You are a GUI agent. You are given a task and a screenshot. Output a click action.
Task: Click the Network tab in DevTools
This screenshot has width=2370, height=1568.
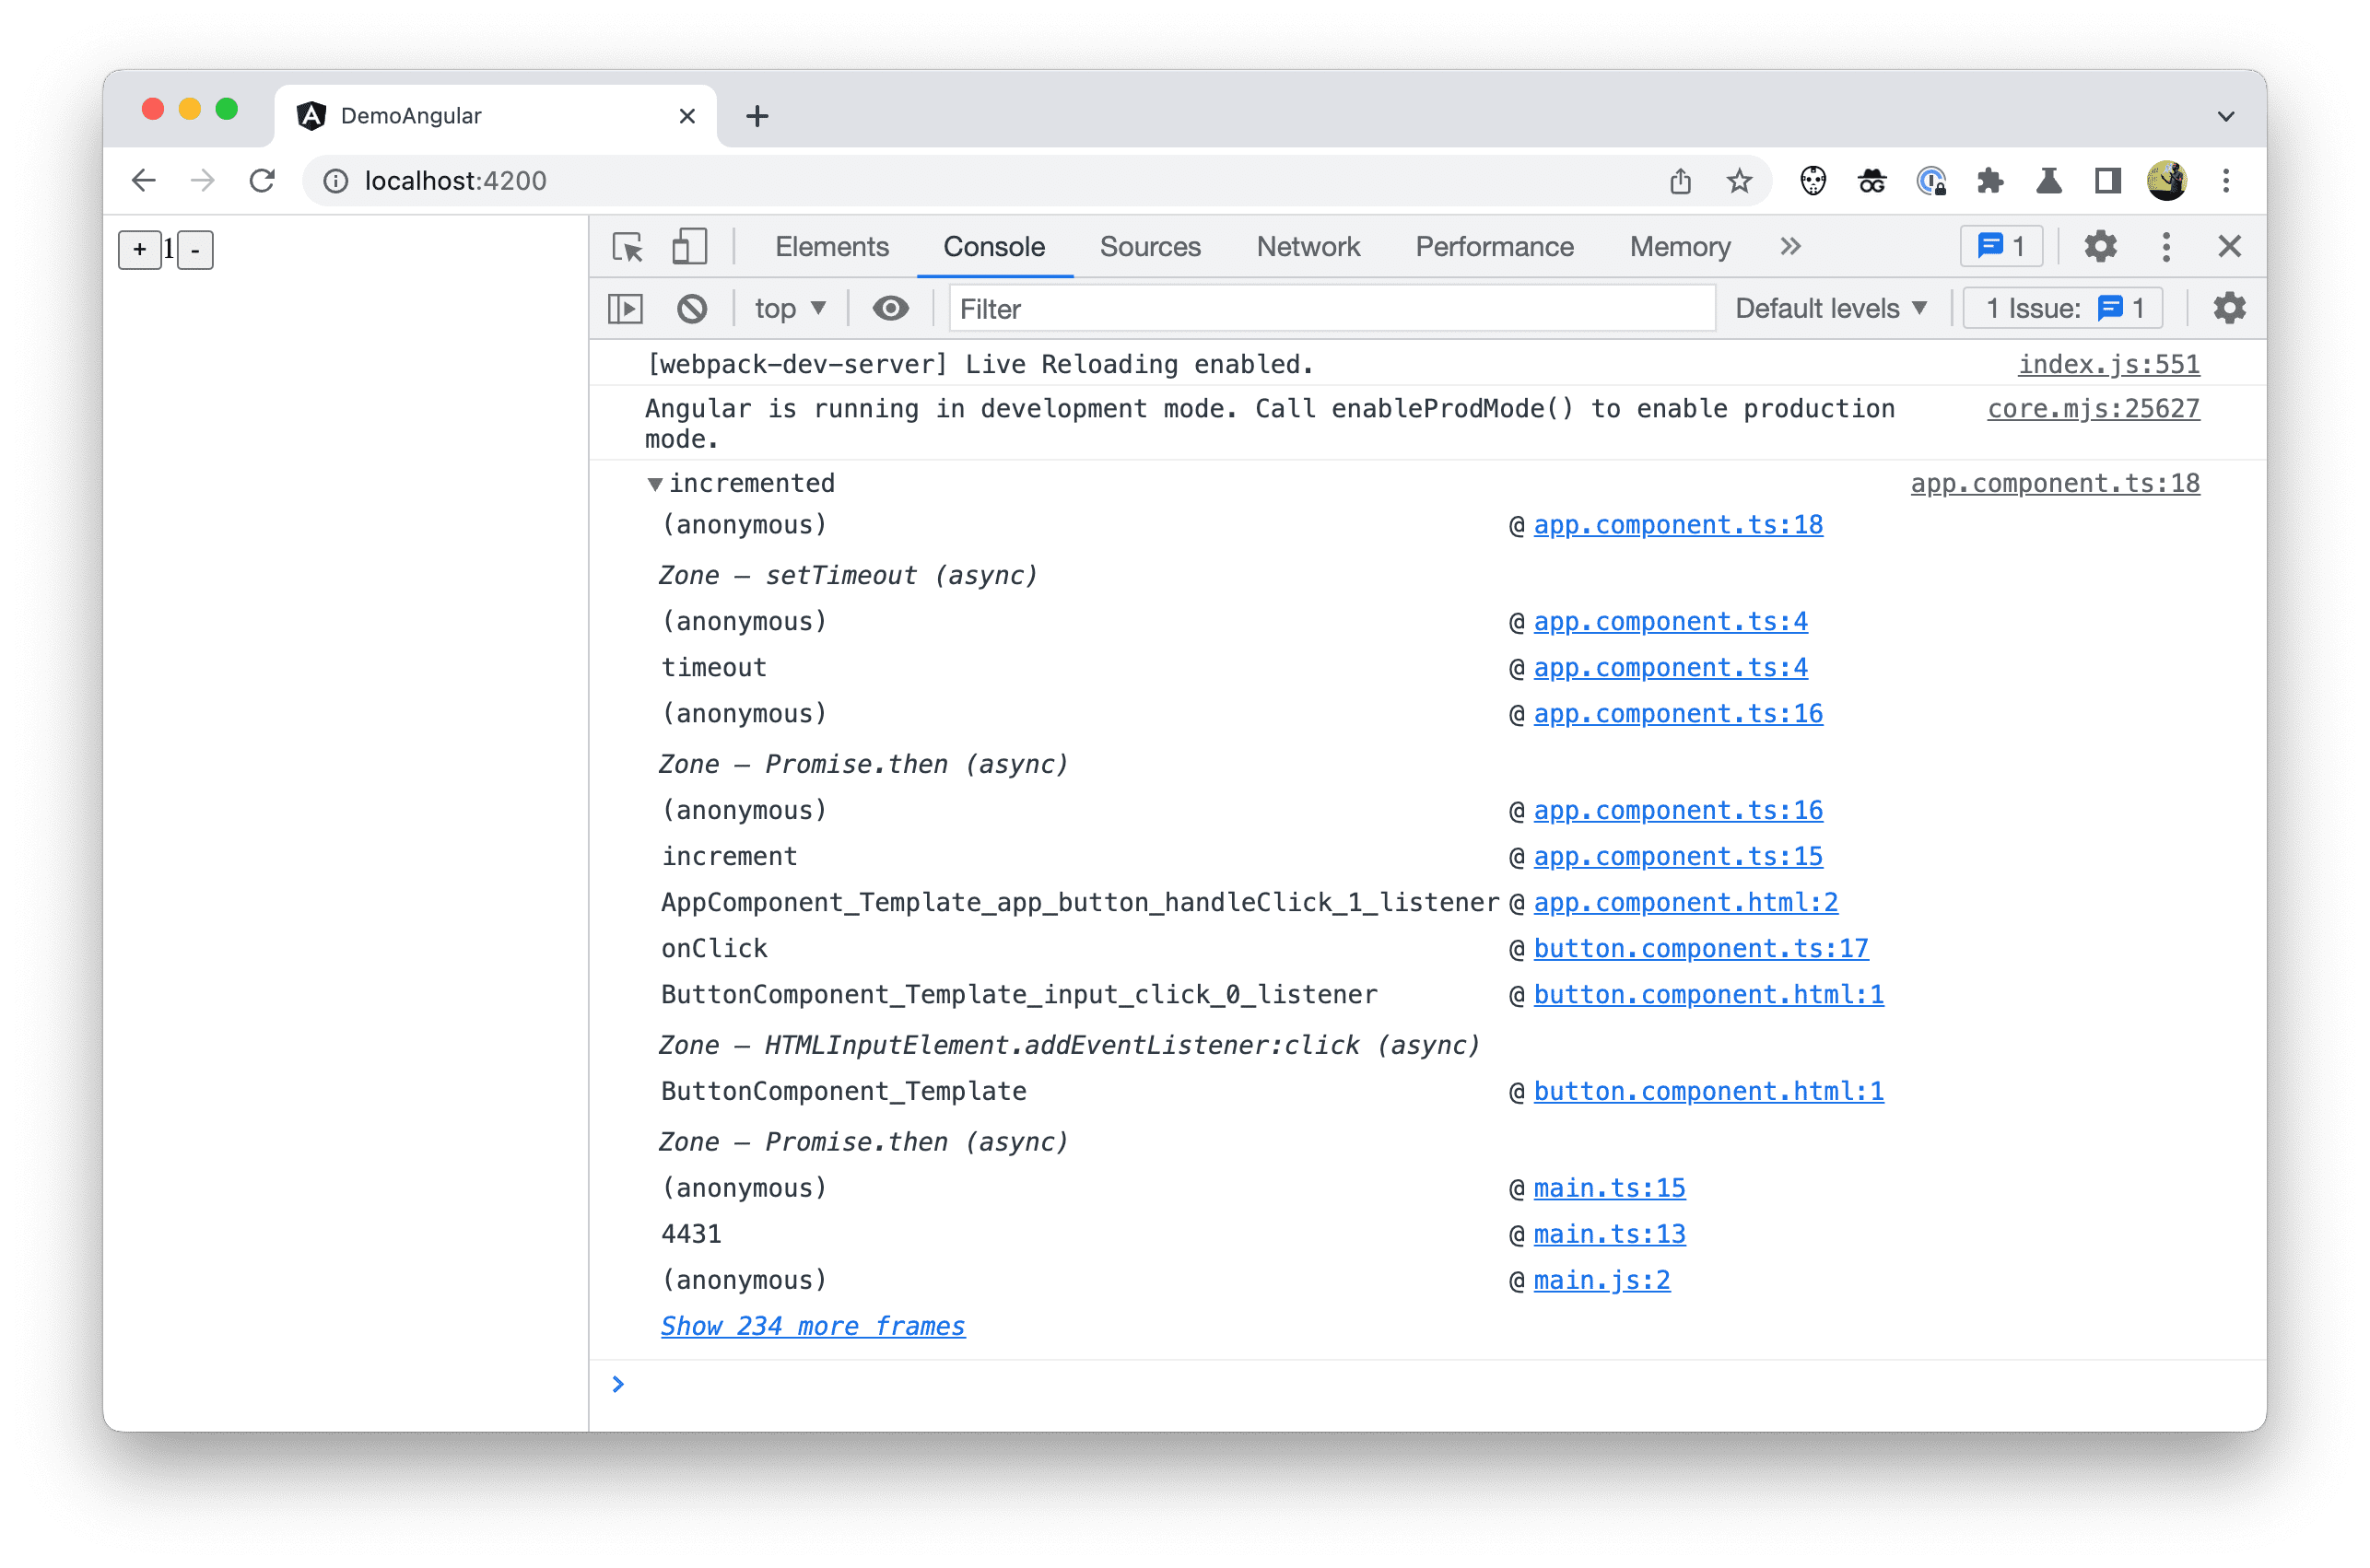tap(1306, 245)
